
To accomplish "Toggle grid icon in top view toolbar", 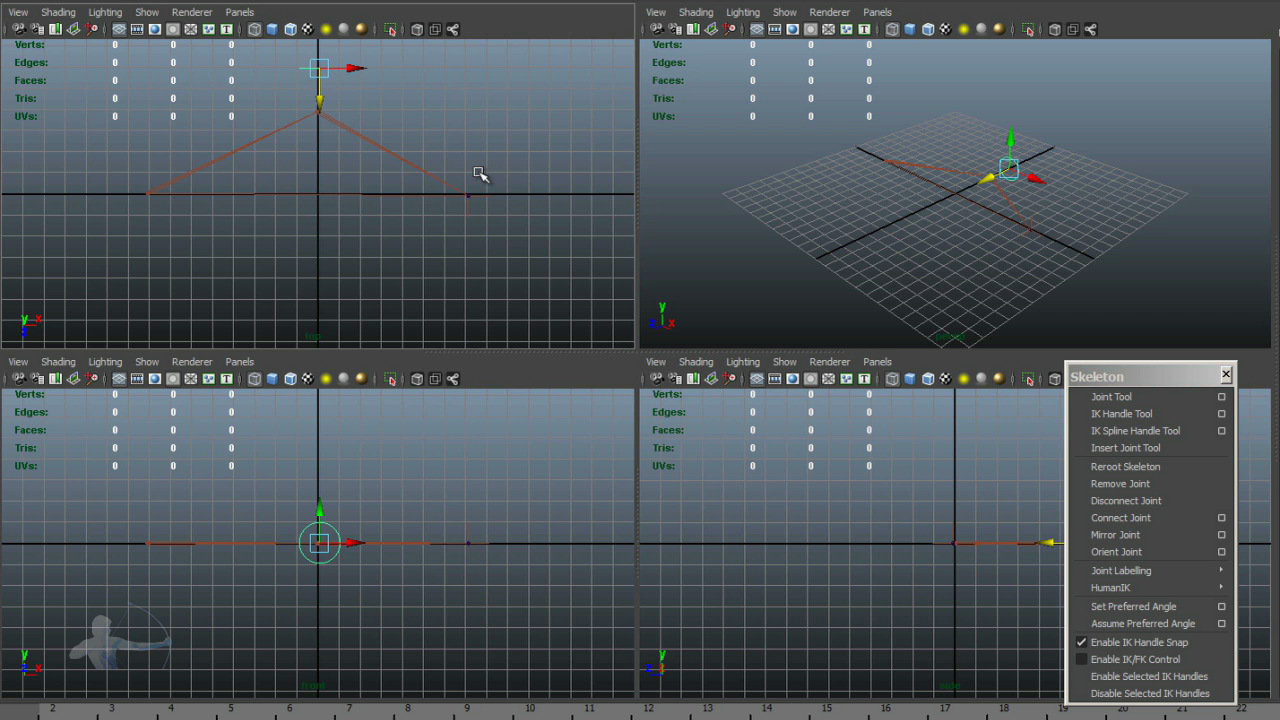I will (x=119, y=29).
